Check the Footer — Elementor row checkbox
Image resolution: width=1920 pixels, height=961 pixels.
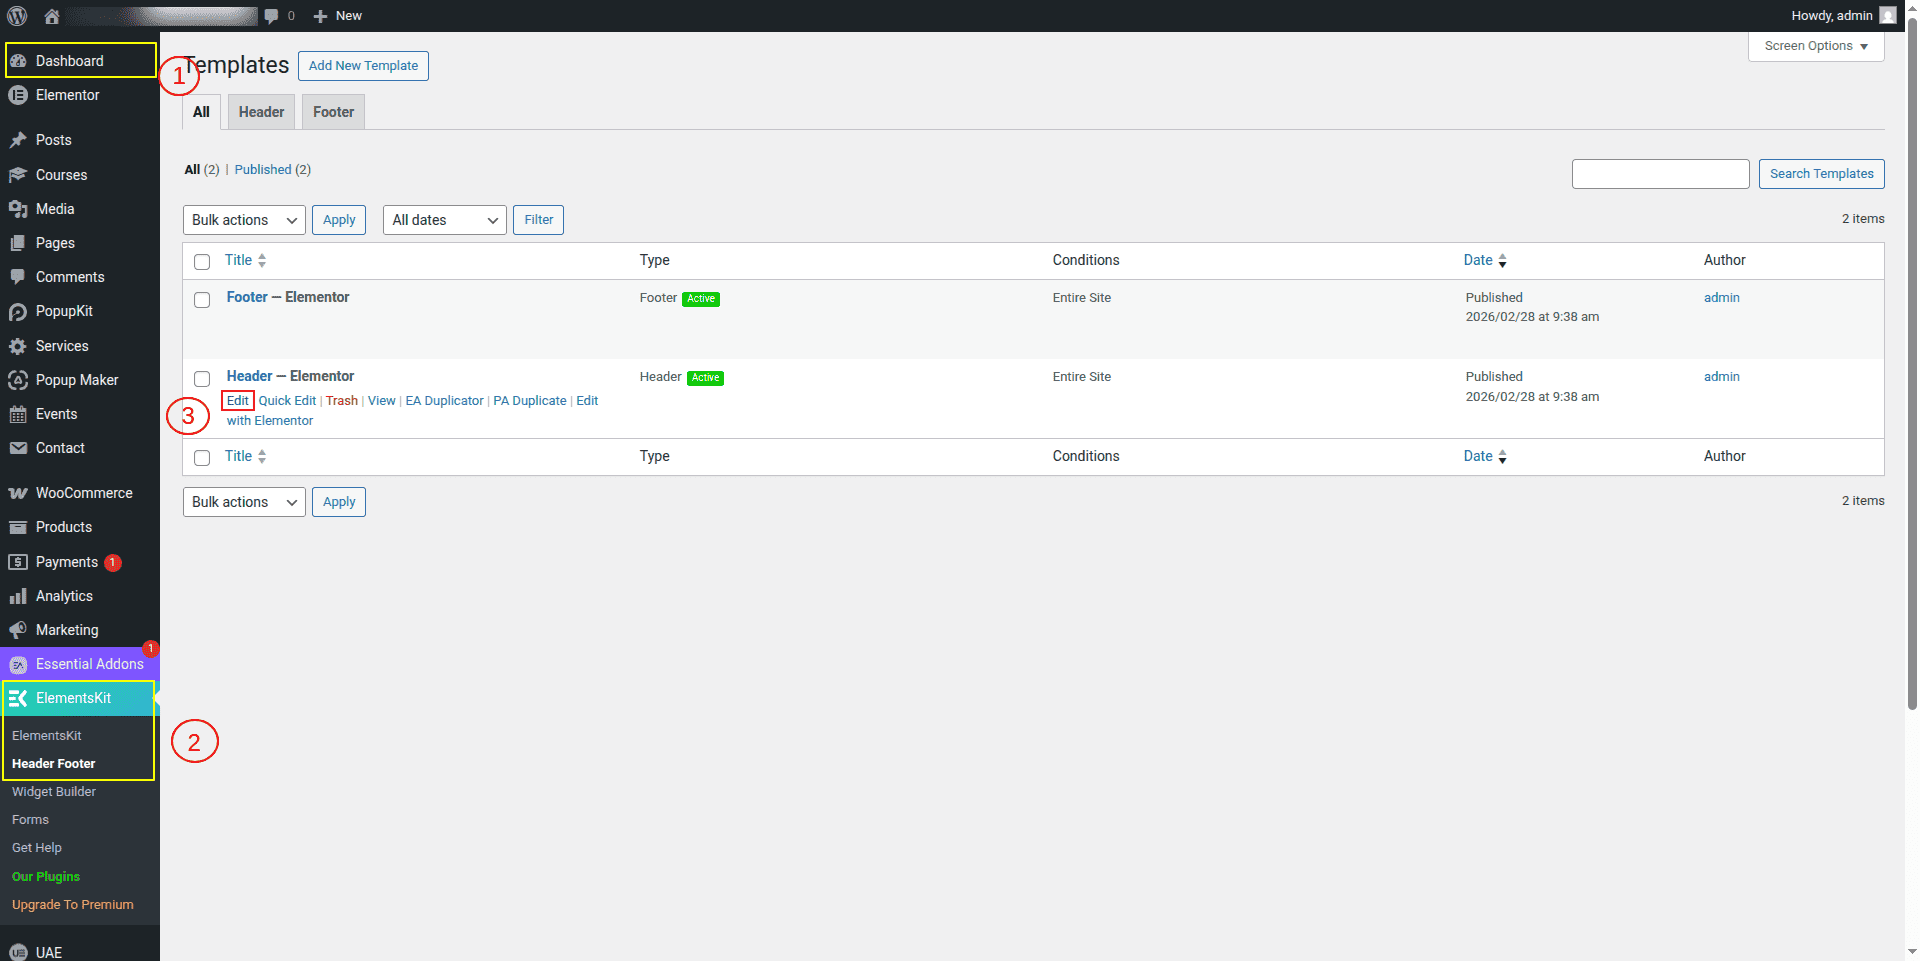click(202, 300)
